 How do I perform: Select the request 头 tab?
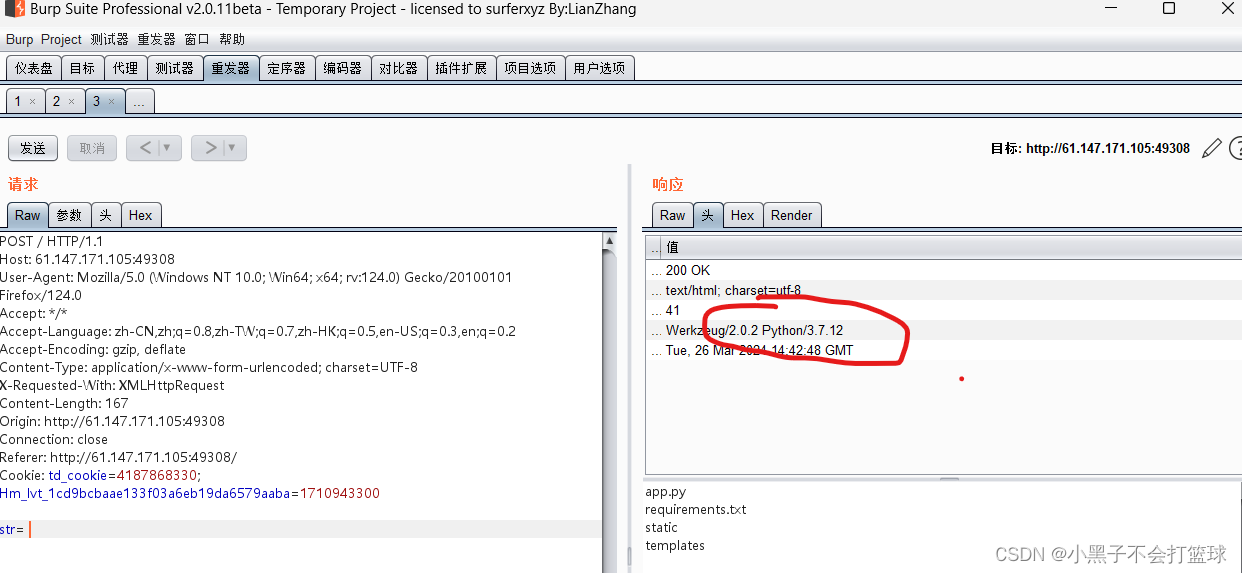106,215
